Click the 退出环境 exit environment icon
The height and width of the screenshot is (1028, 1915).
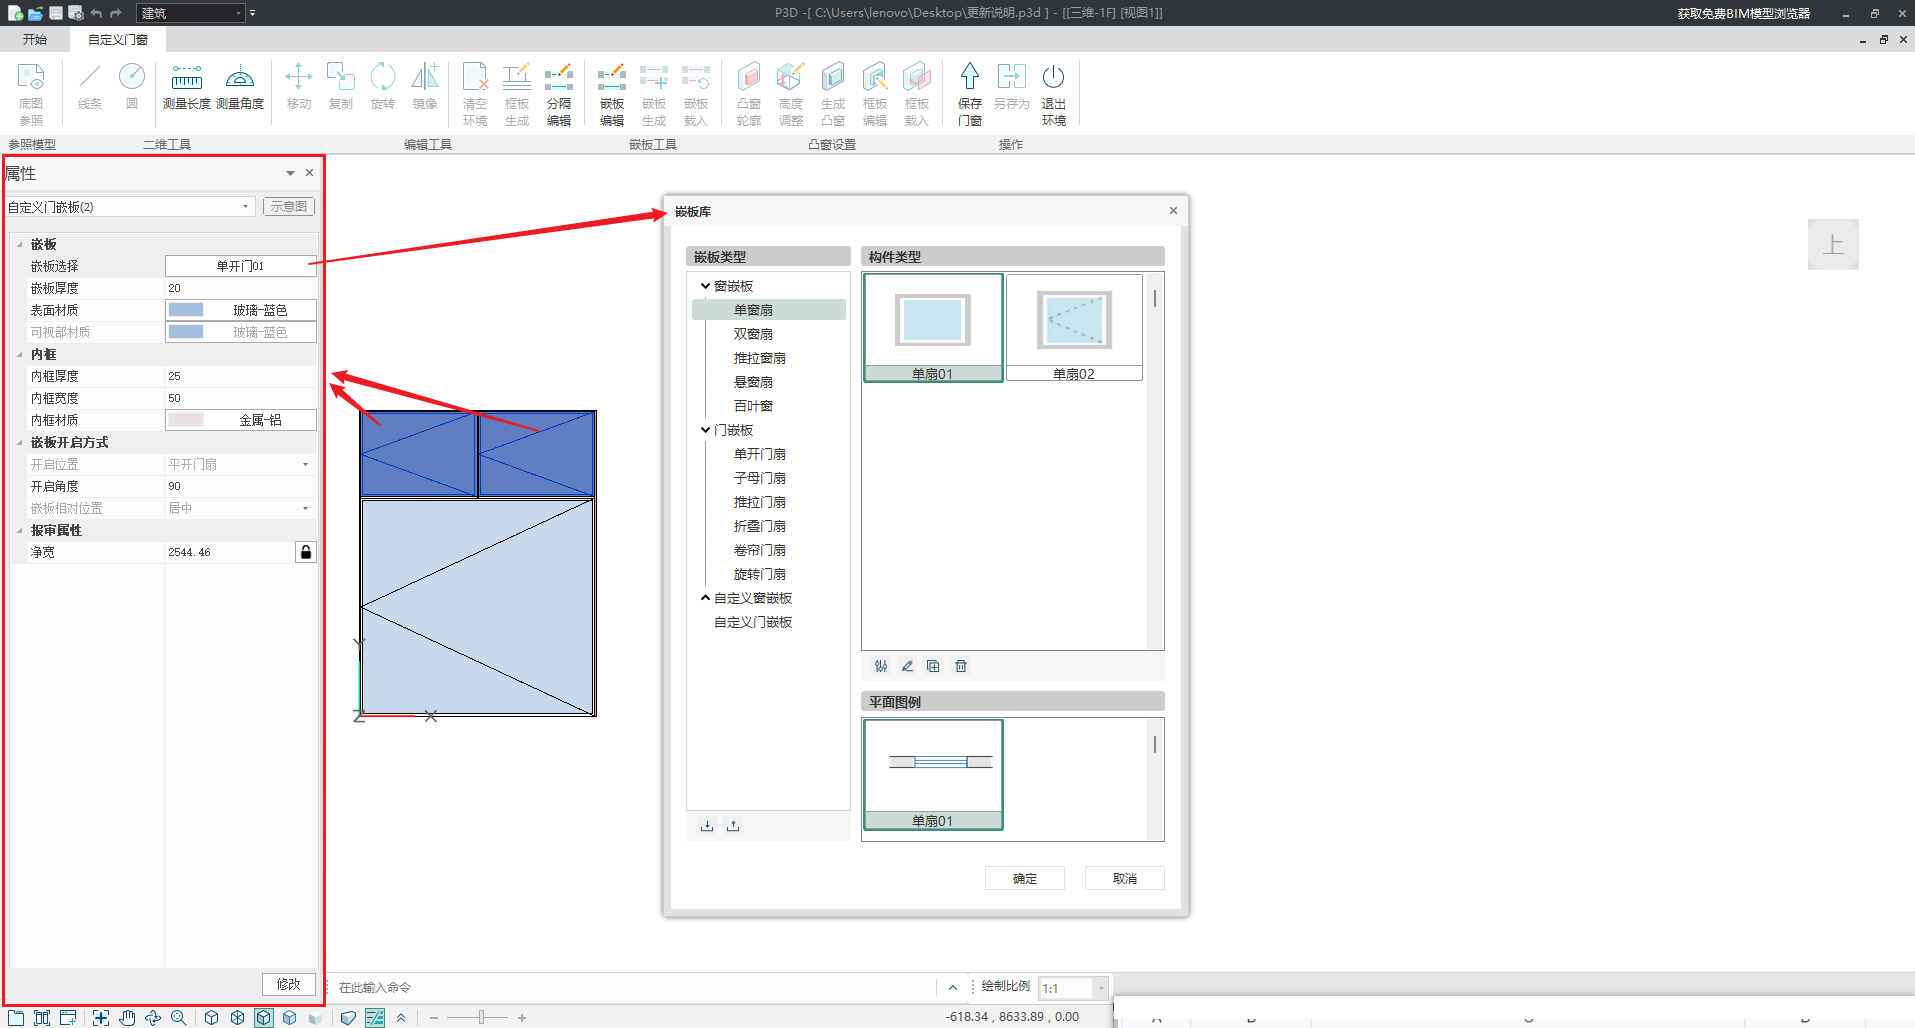[x=1053, y=94]
